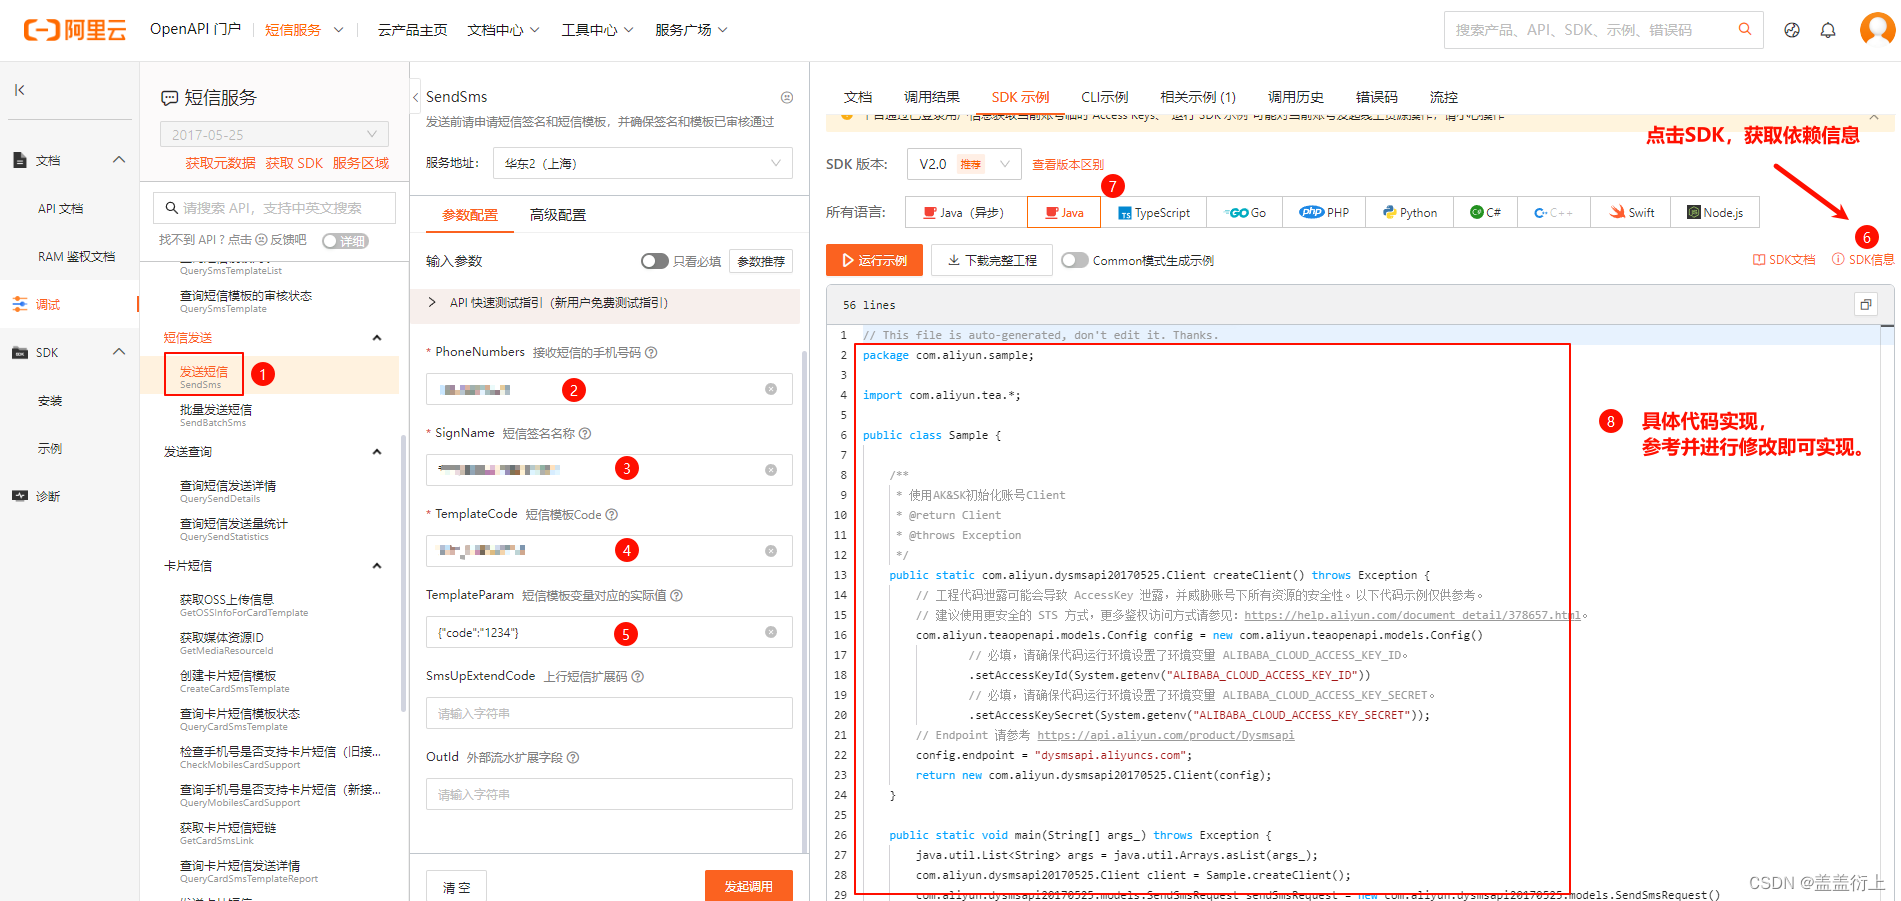Click the 发起调用 button
This screenshot has width=1901, height=901.
tap(749, 886)
